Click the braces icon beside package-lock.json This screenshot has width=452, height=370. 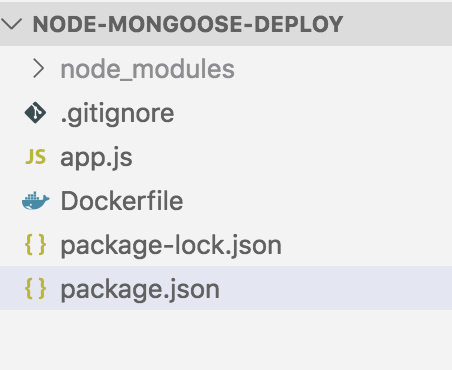pos(36,245)
